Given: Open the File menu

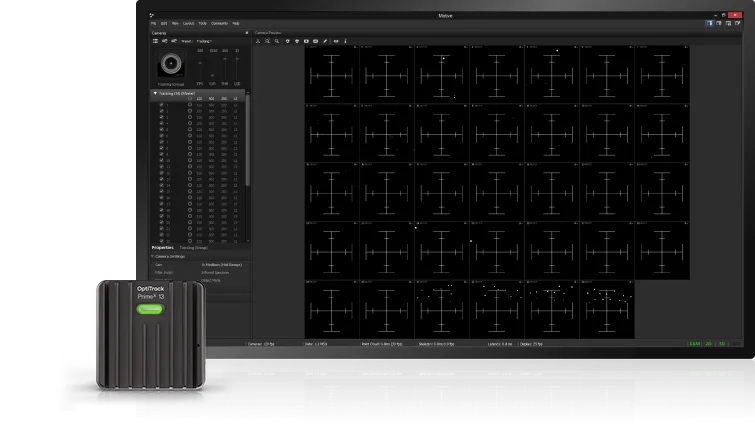Looking at the screenshot, I should [154, 23].
